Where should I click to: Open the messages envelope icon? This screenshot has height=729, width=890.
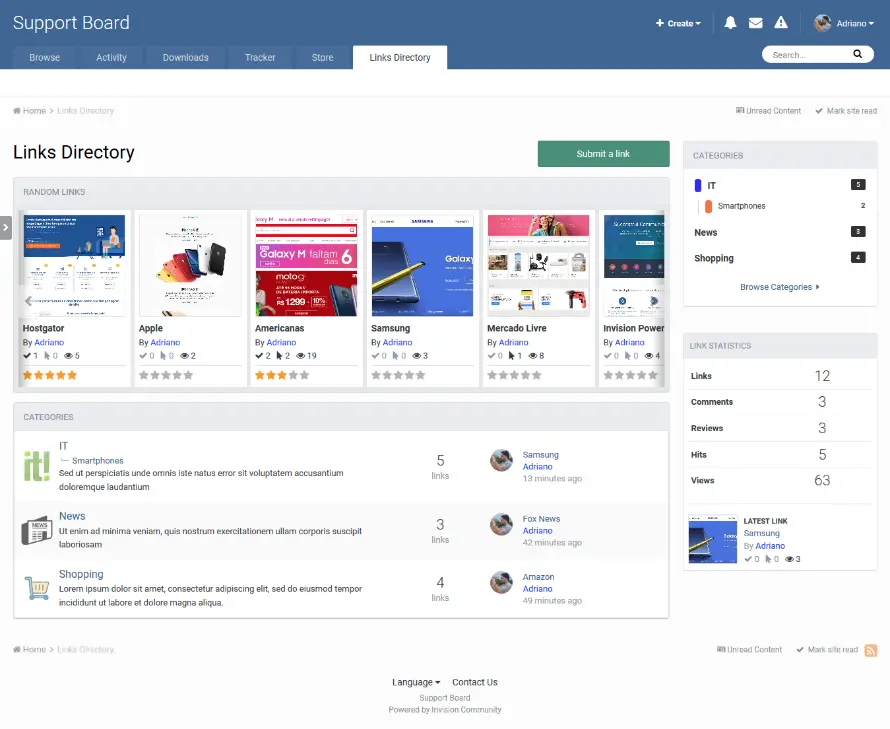pyautogui.click(x=756, y=23)
